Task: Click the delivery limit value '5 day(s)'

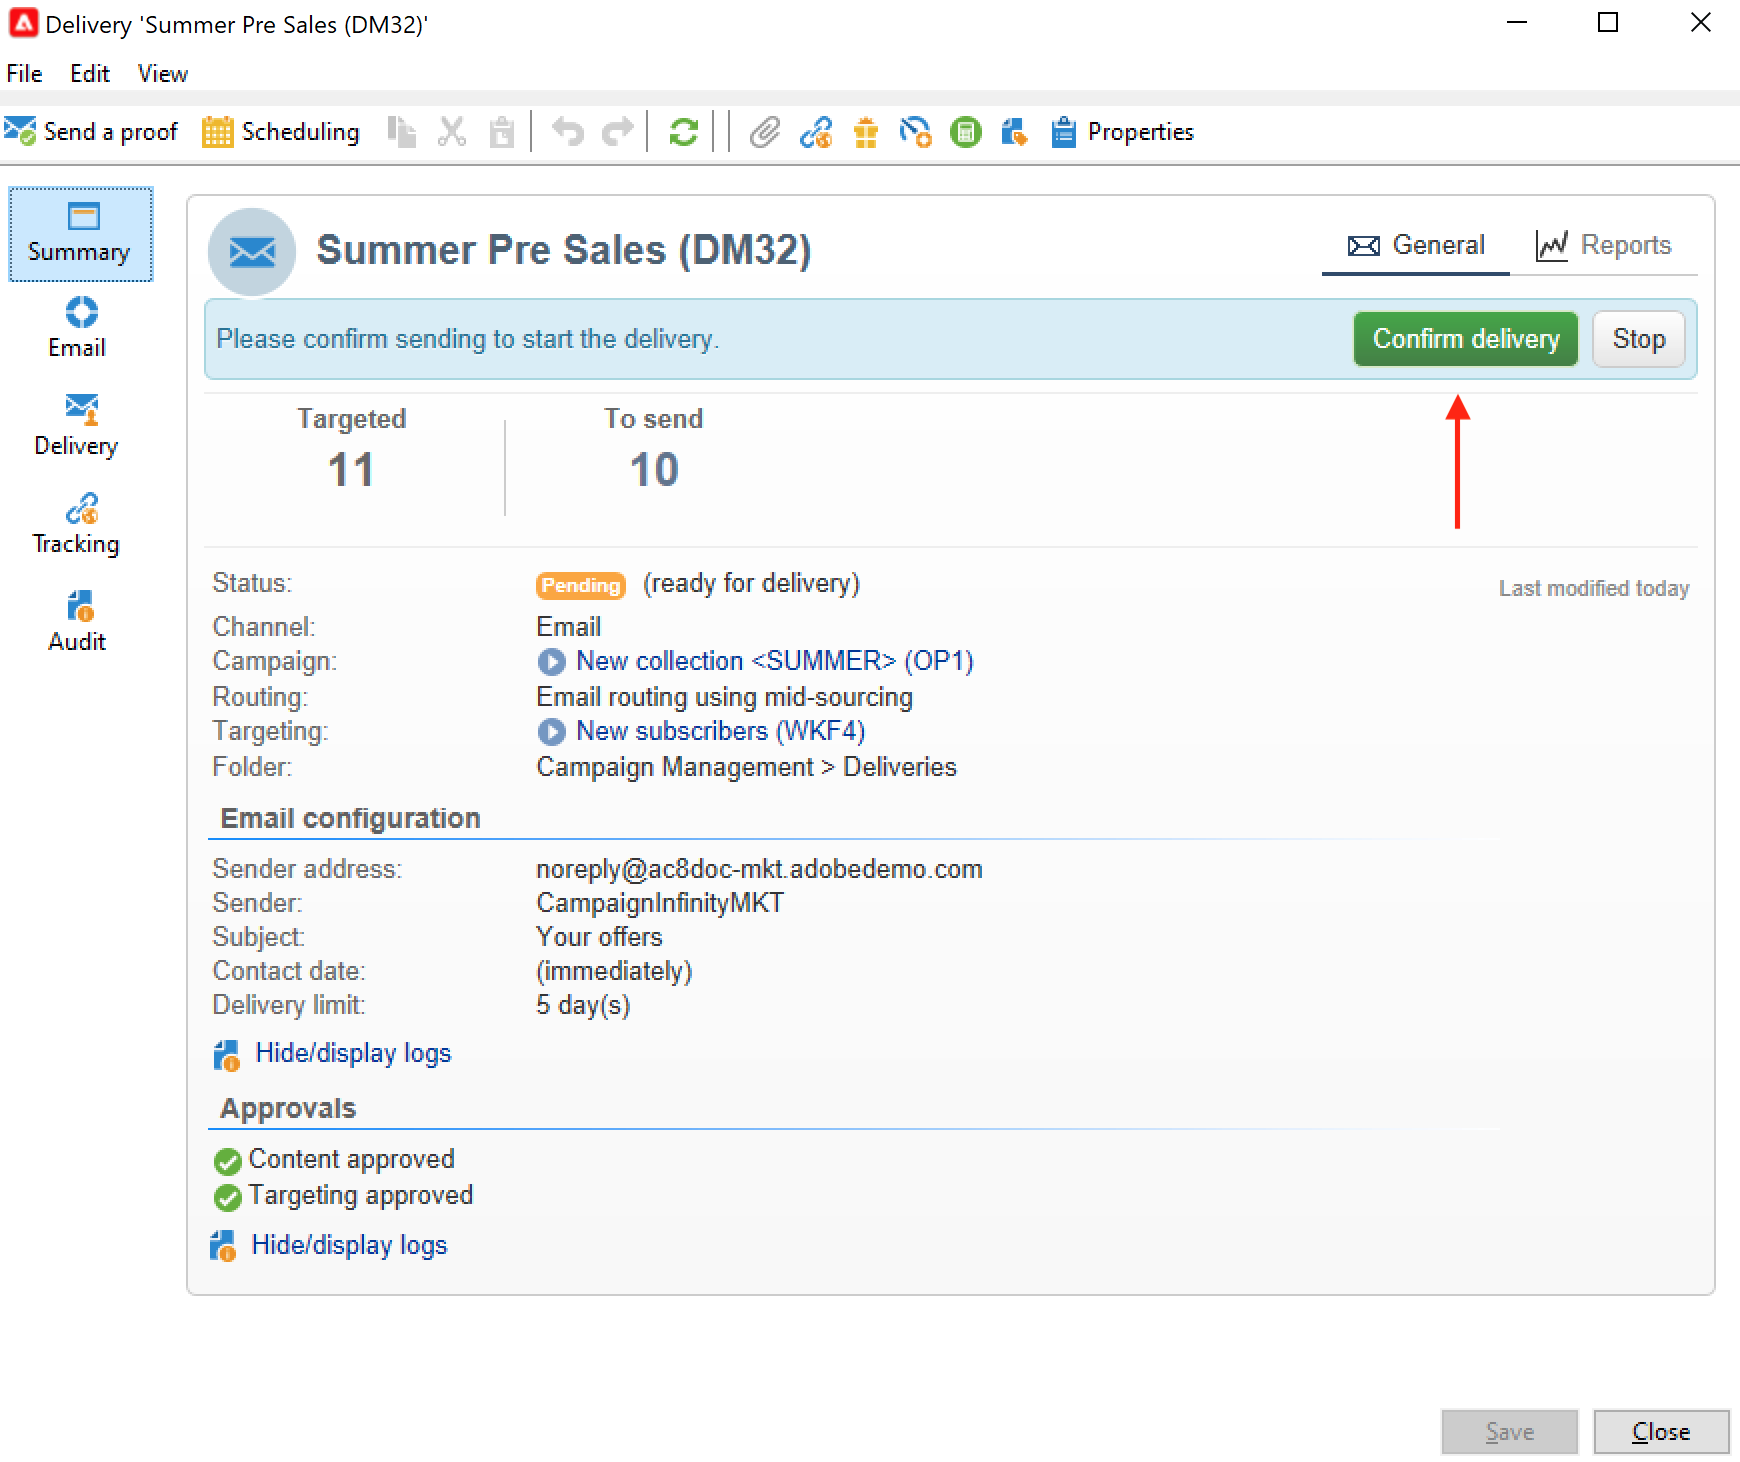Action: pyautogui.click(x=584, y=1005)
